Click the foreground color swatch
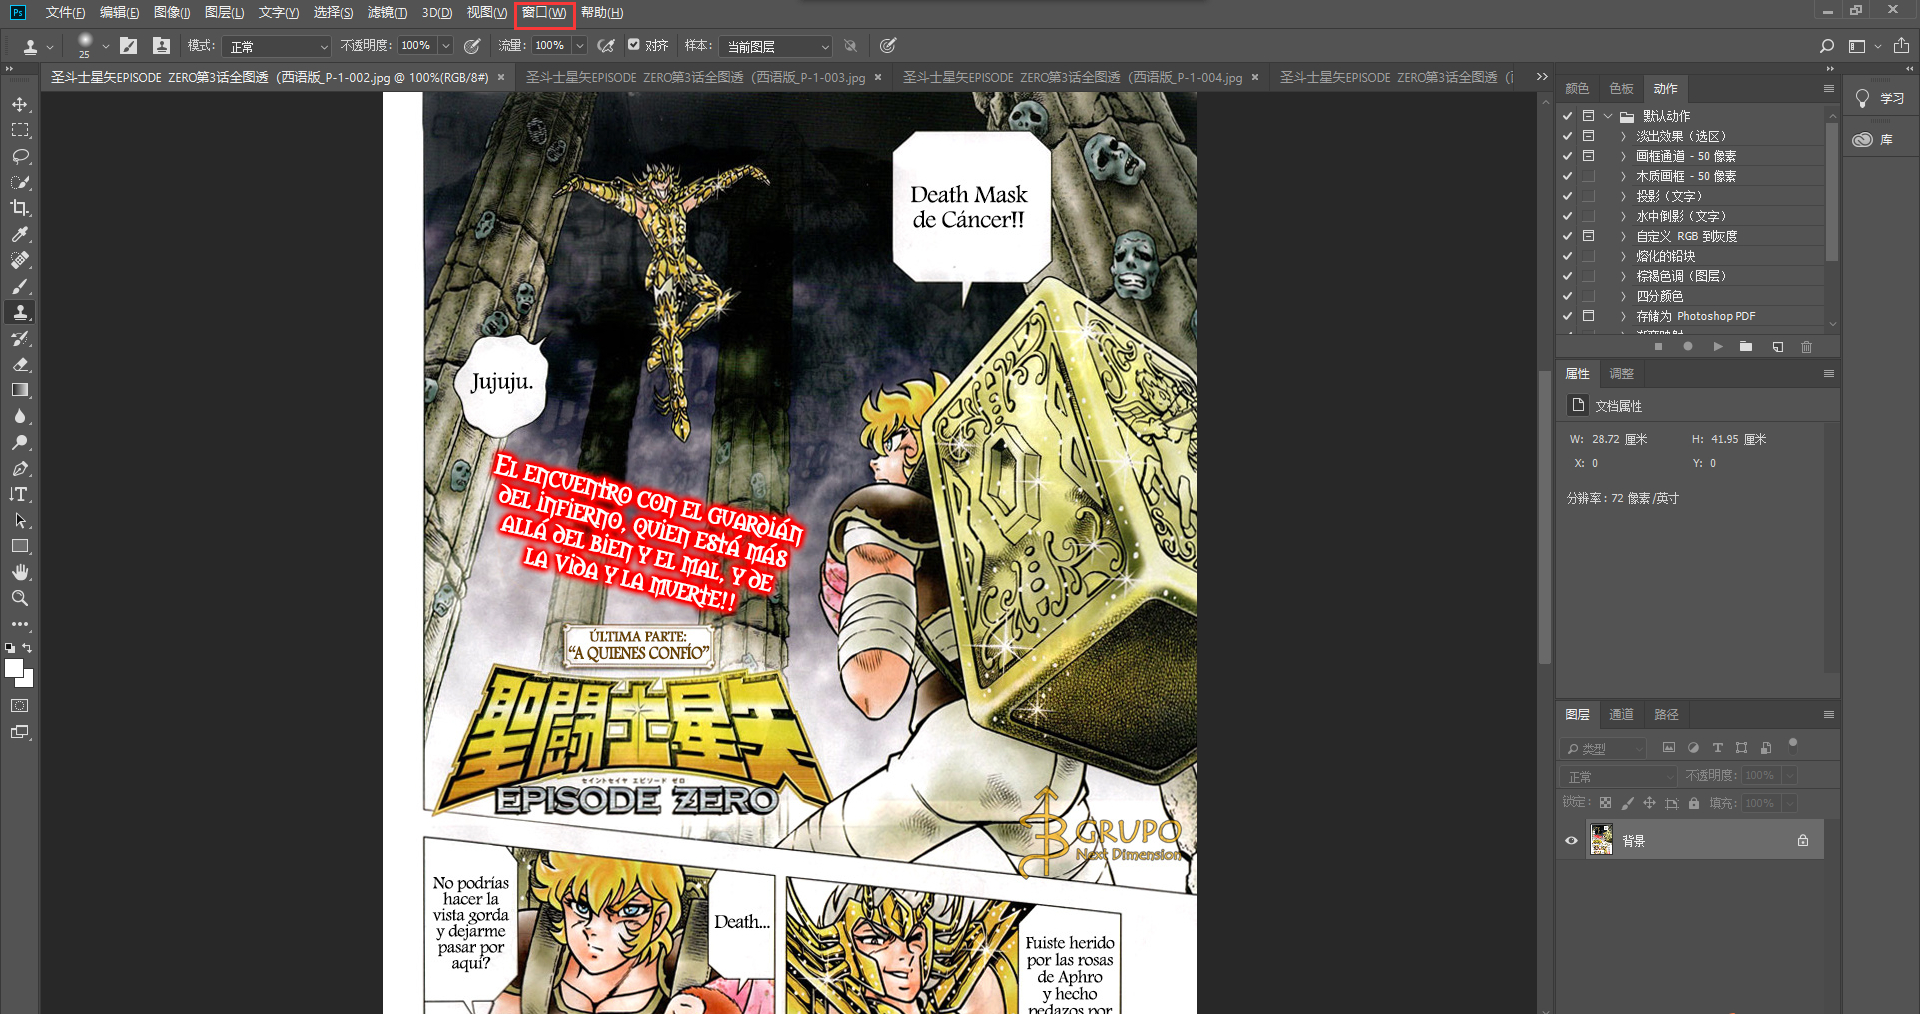 pos(13,669)
